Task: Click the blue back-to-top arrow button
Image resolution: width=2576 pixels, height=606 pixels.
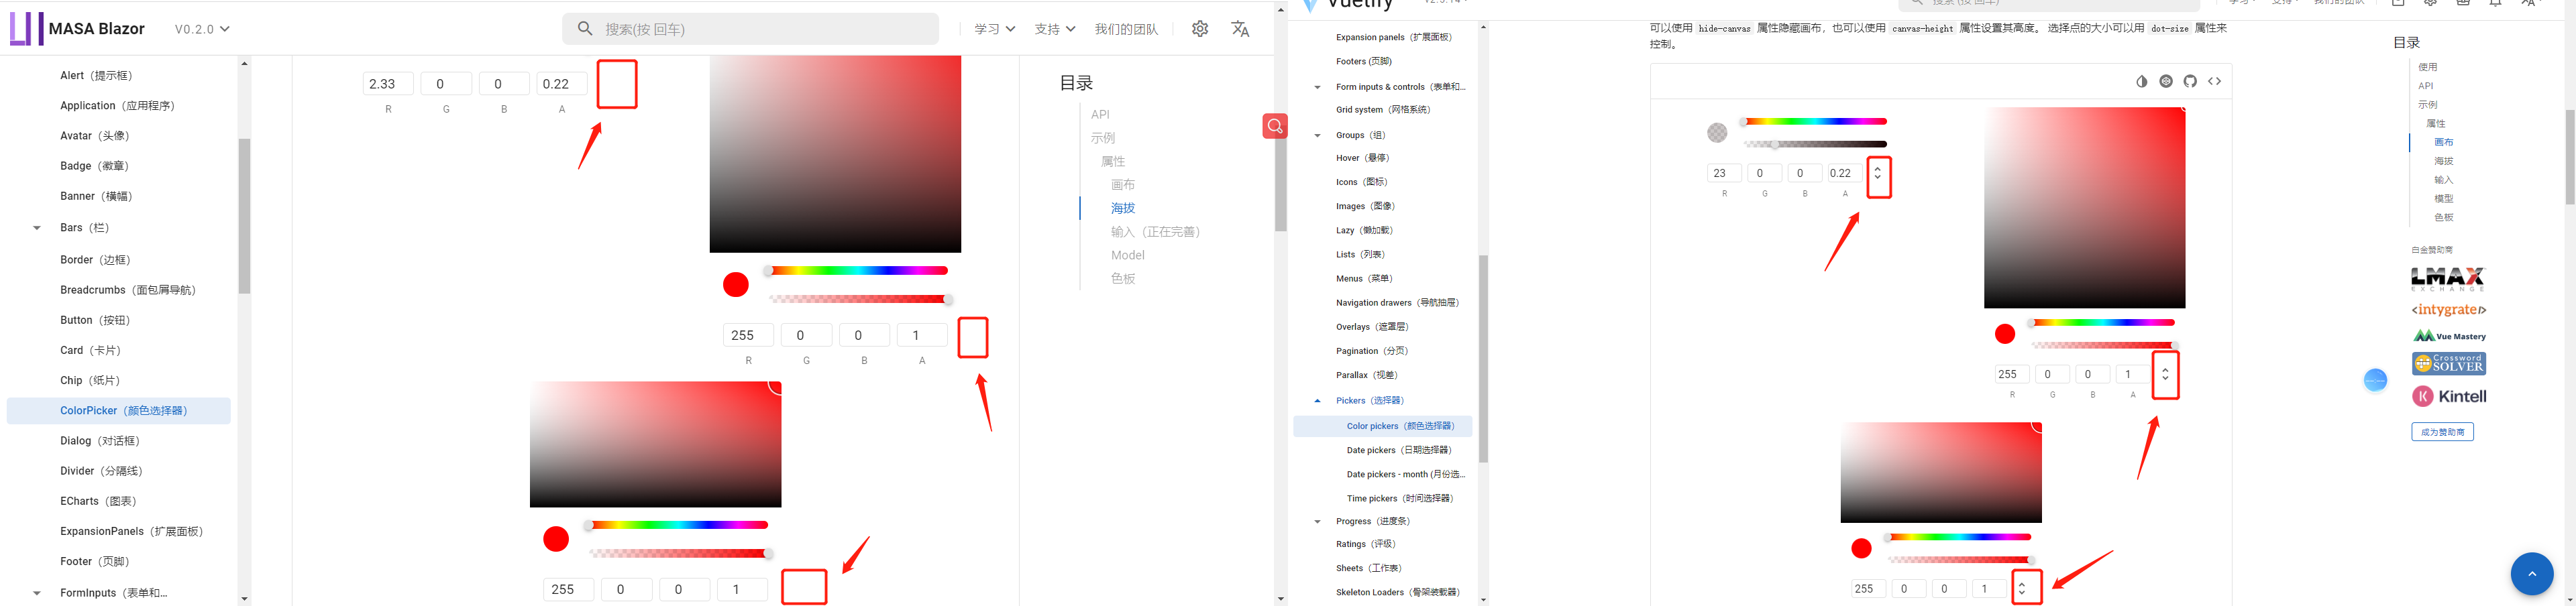Action: [x=2532, y=574]
